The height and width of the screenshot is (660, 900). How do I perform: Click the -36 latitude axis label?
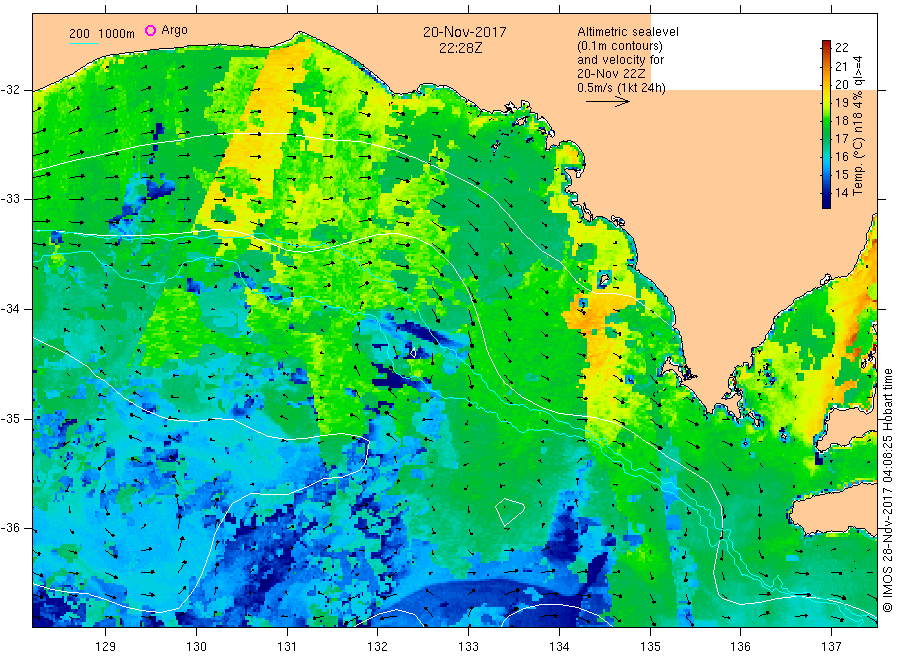11,528
